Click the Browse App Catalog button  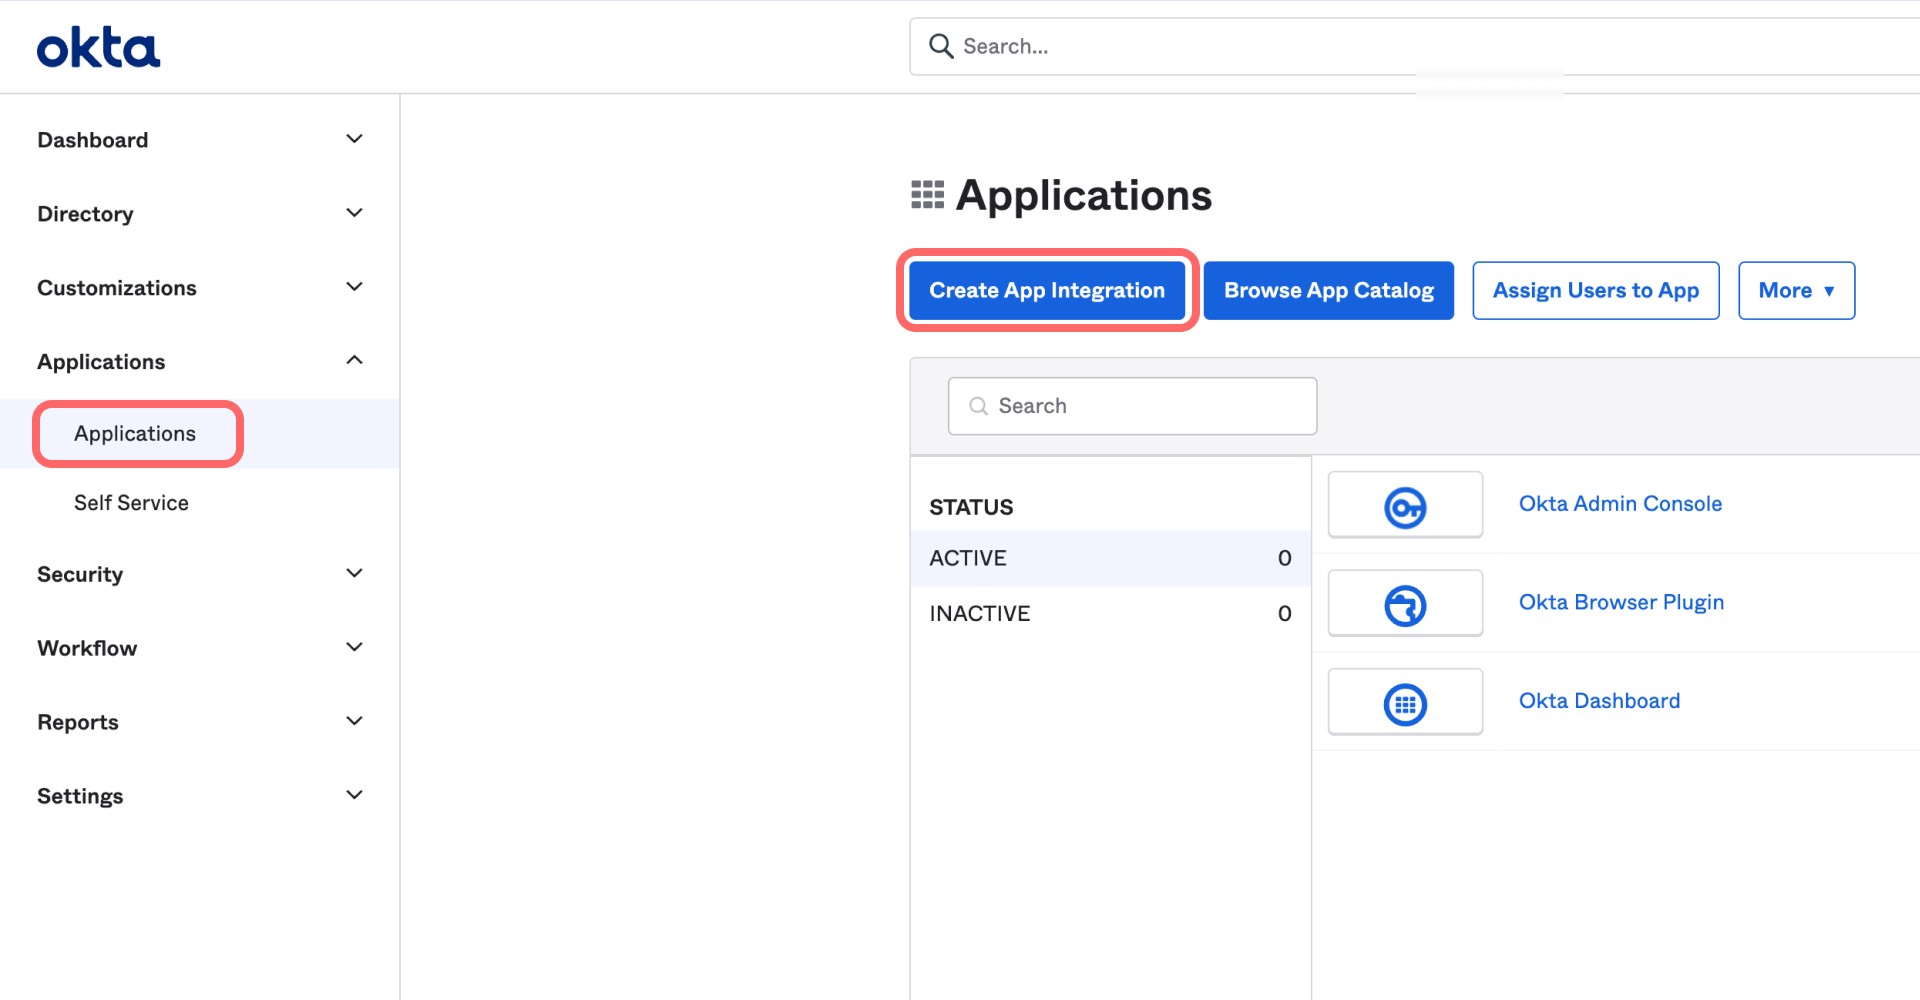(x=1328, y=290)
